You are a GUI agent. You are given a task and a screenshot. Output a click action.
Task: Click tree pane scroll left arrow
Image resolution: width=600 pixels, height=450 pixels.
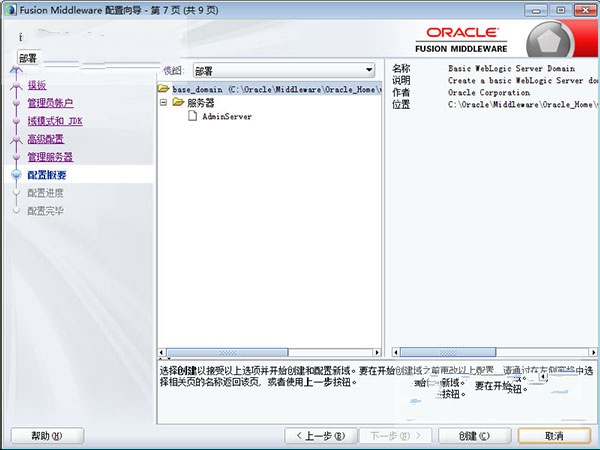pos(162,352)
